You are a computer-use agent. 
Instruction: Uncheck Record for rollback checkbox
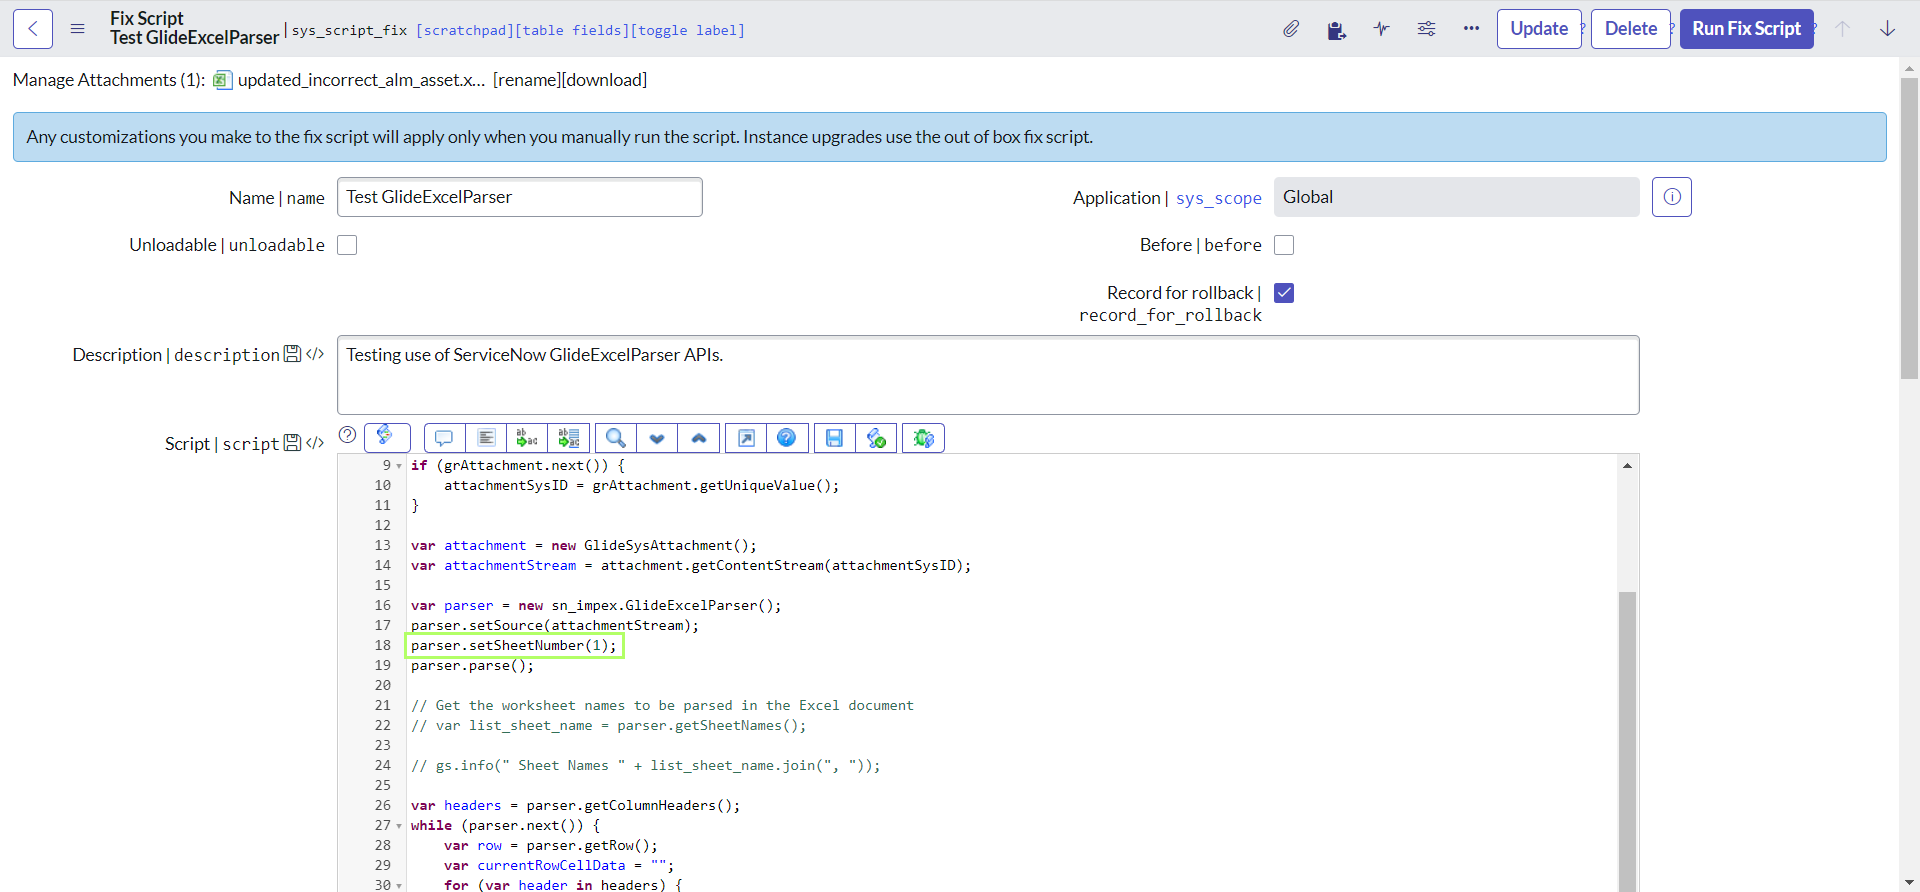tap(1284, 293)
